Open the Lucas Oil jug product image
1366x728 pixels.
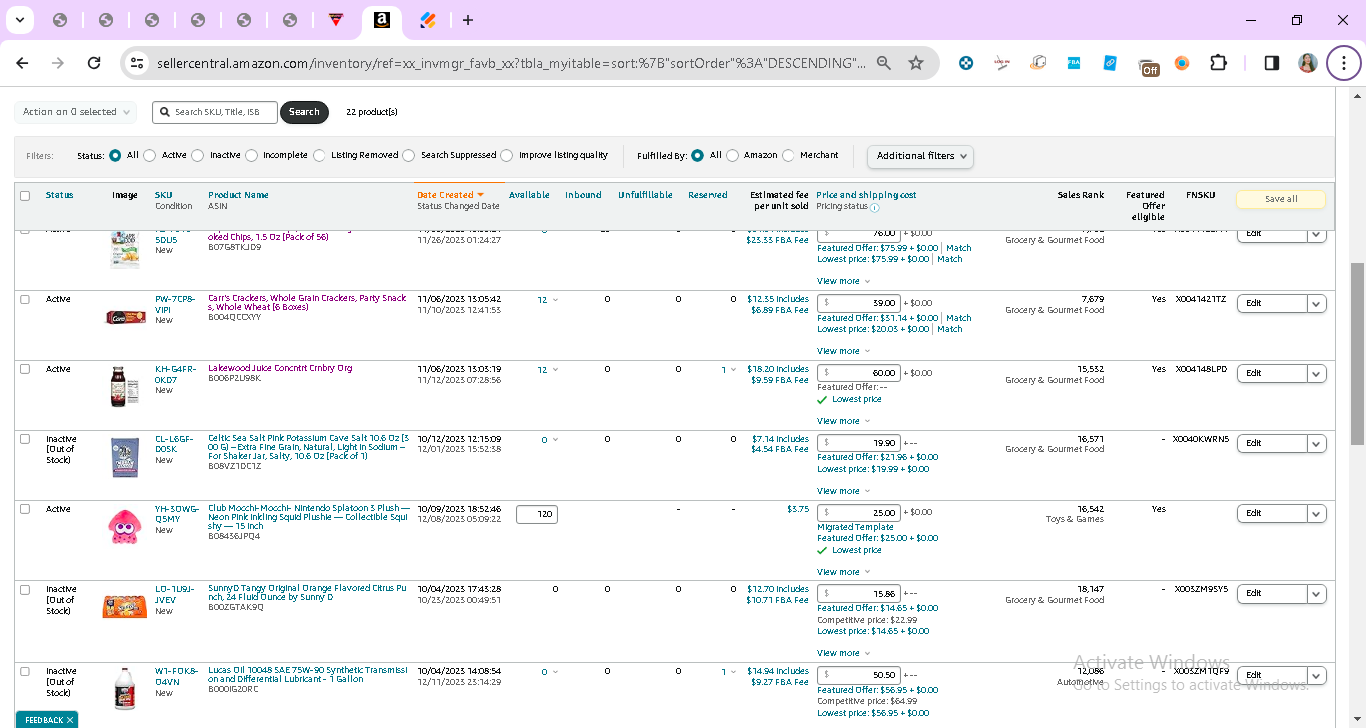pyautogui.click(x=125, y=689)
